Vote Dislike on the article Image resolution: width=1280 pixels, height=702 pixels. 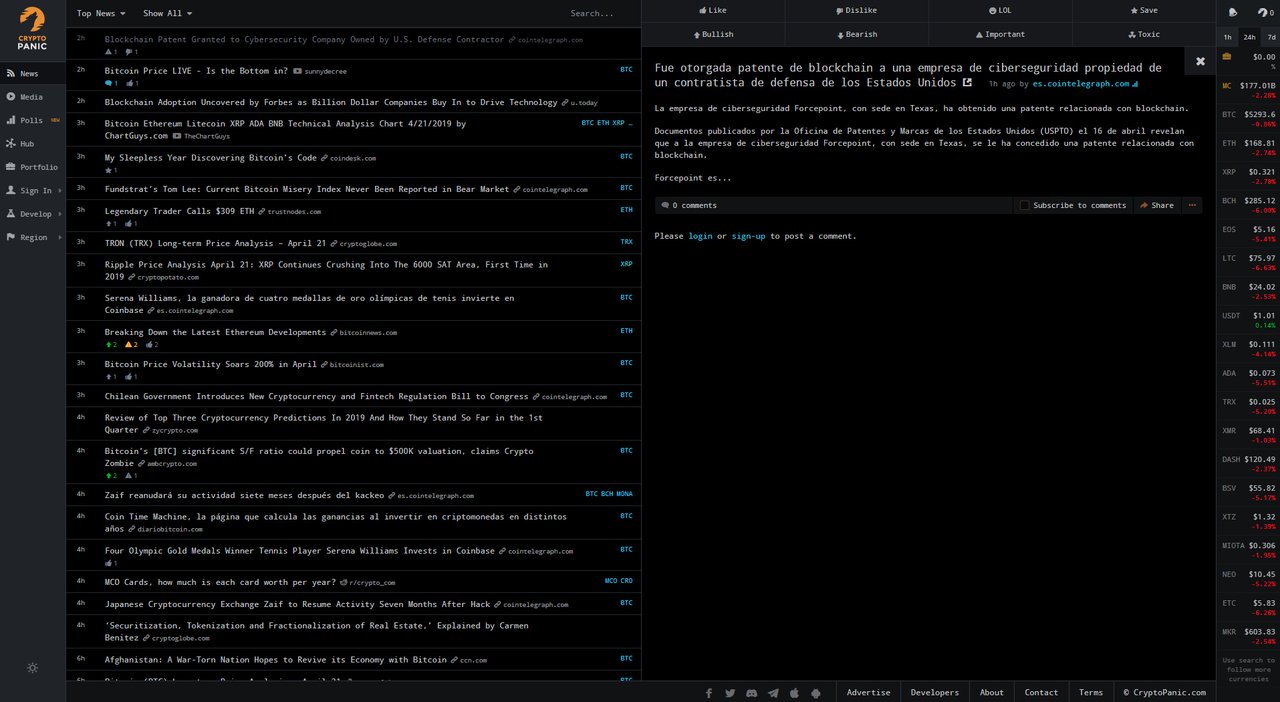pyautogui.click(x=856, y=10)
